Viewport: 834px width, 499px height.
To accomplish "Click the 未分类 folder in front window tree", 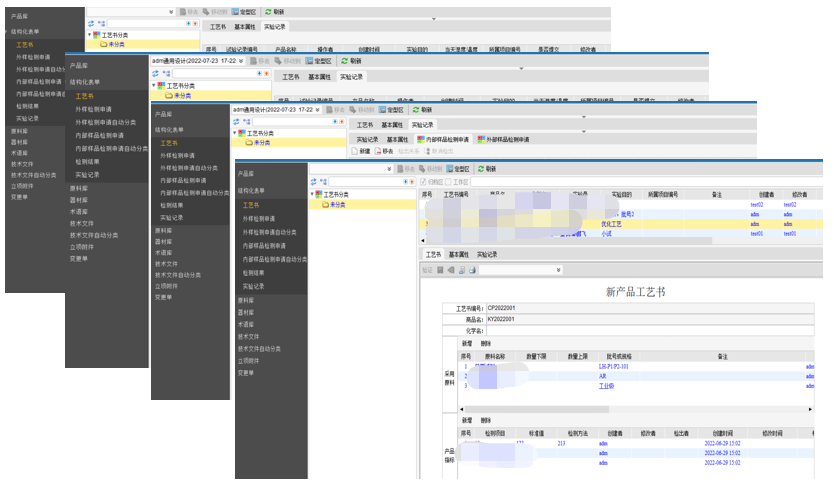I will (334, 204).
